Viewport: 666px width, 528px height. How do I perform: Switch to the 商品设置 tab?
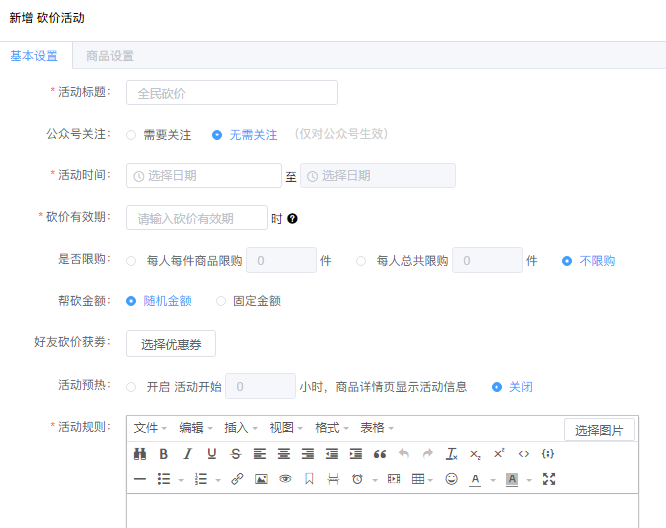coord(110,56)
